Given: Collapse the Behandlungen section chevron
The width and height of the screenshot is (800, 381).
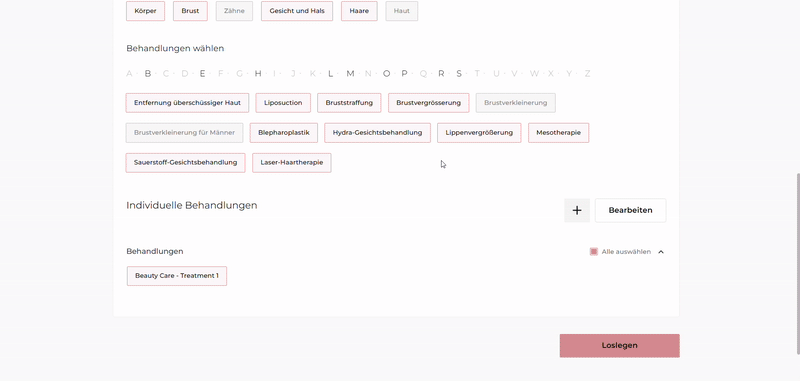Looking at the screenshot, I should pyautogui.click(x=661, y=251).
